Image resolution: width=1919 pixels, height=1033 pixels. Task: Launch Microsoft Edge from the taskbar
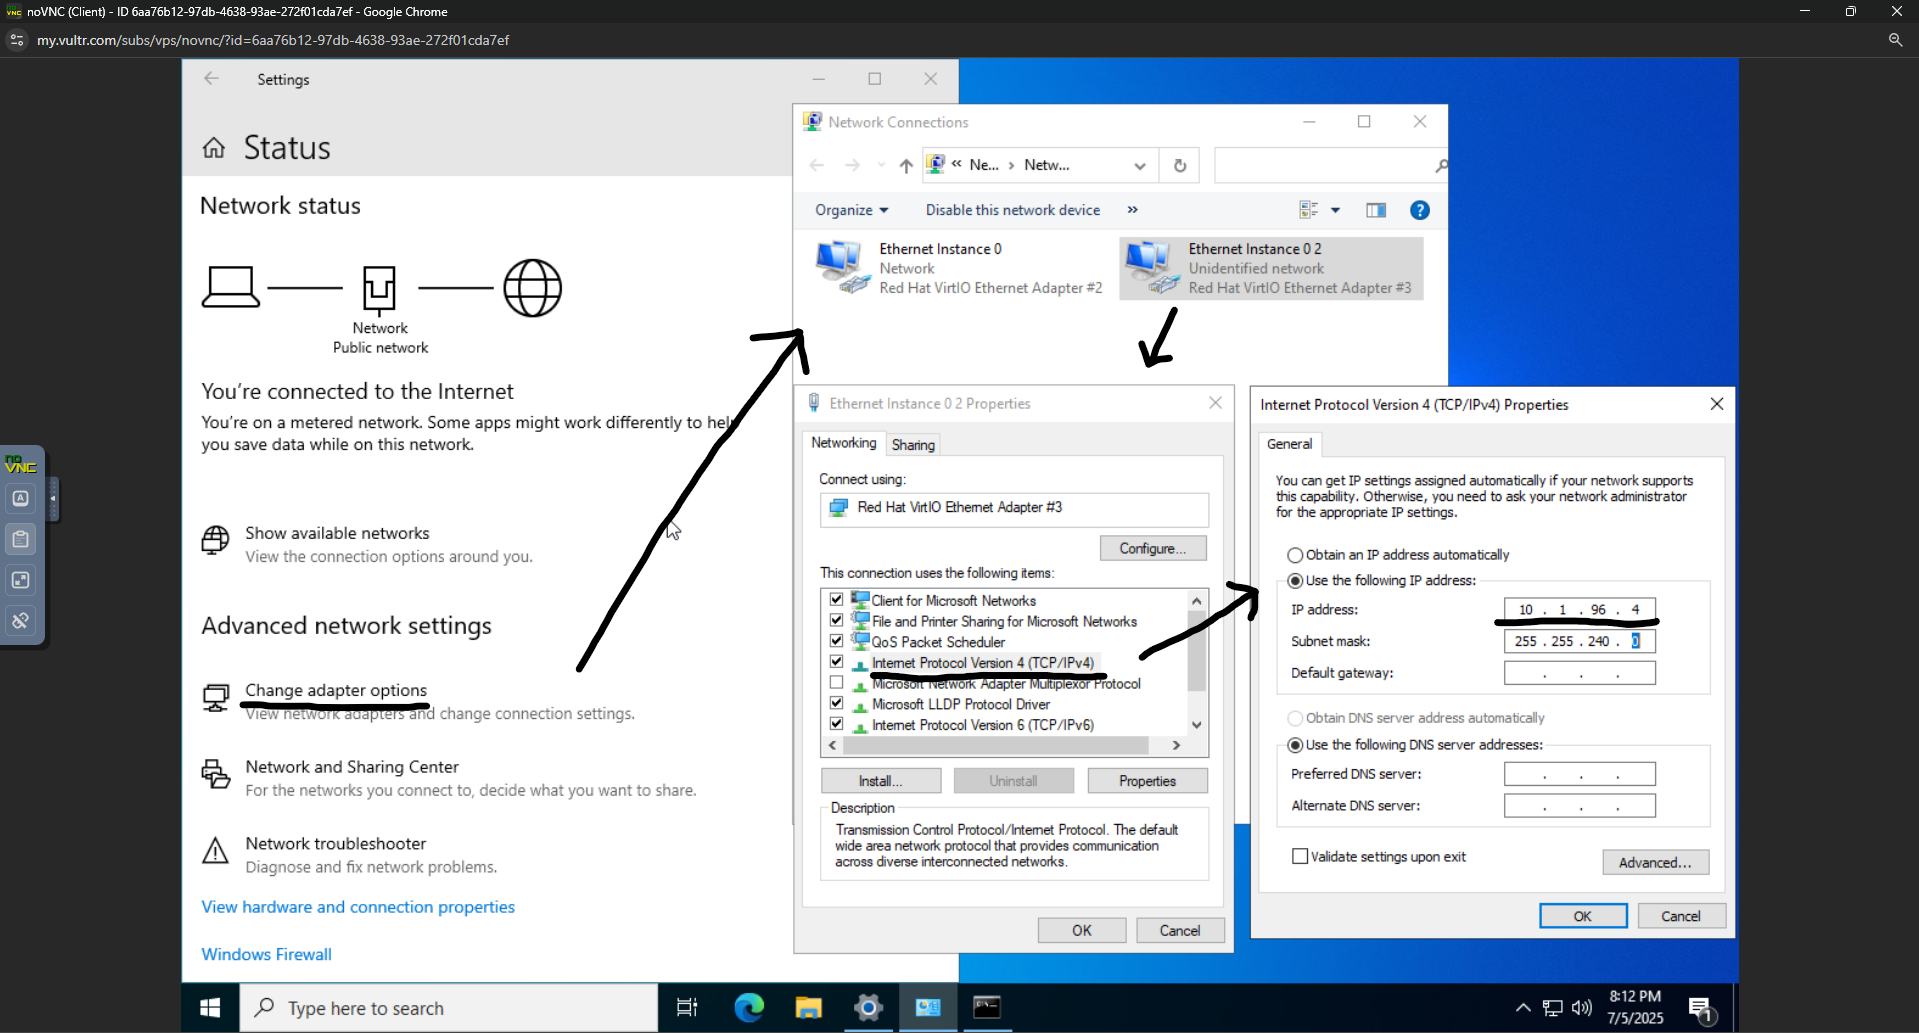click(748, 1008)
